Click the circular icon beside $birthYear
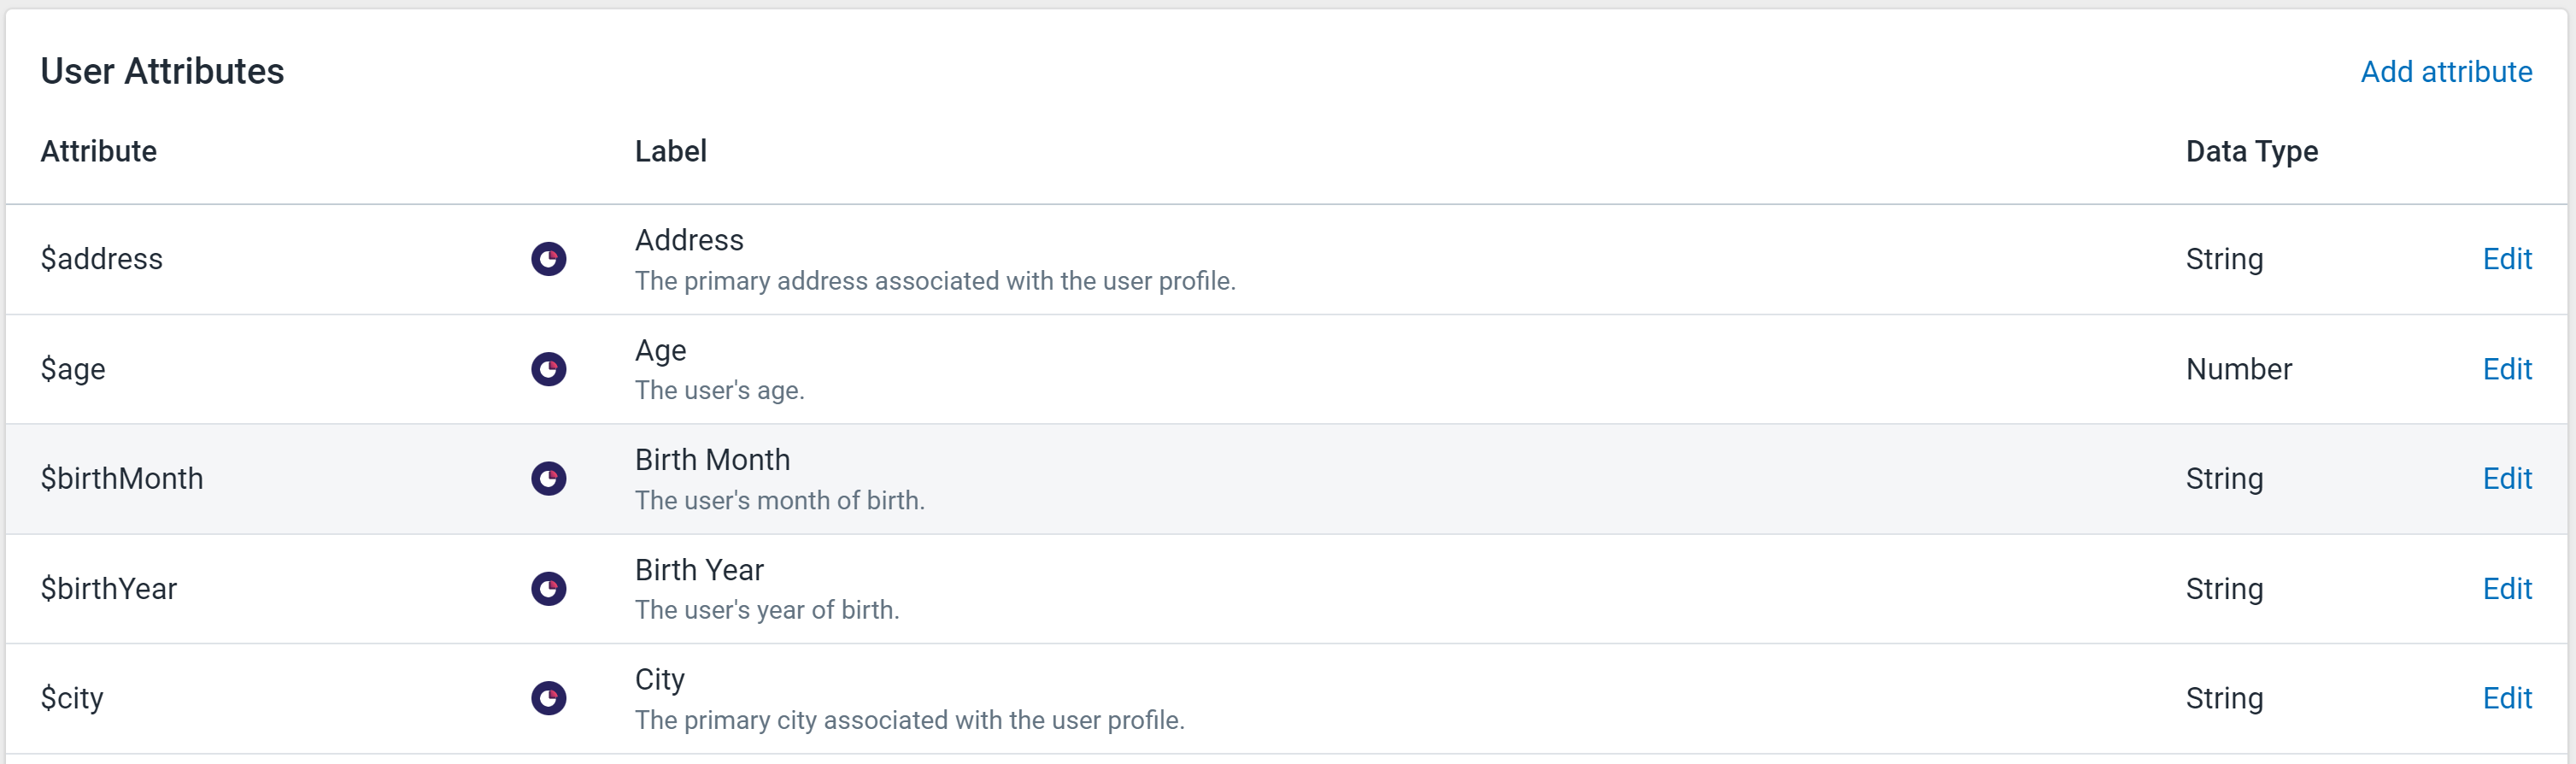The image size is (2576, 764). (x=548, y=589)
